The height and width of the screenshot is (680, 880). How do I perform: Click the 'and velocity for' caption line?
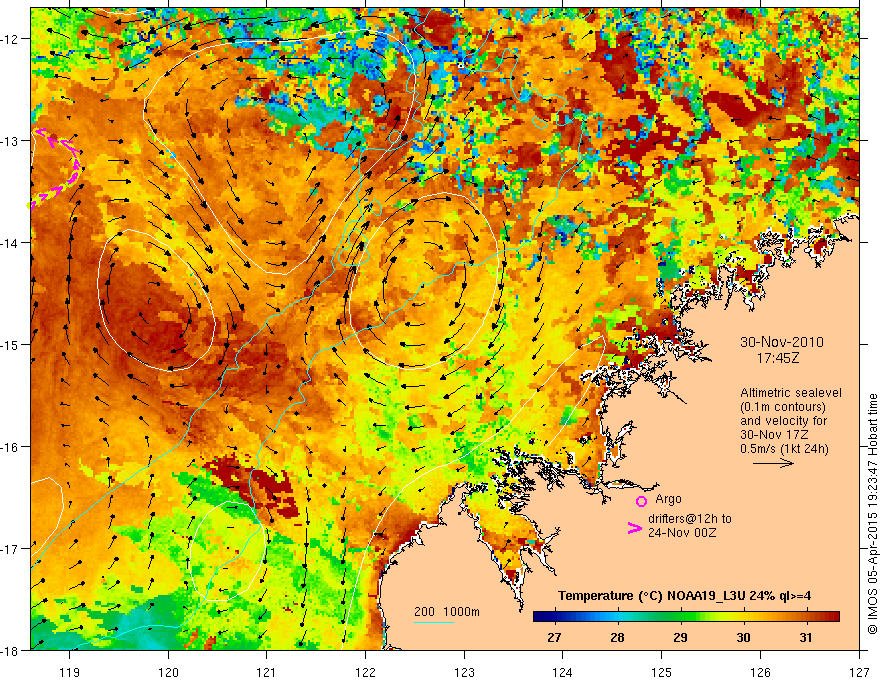pos(783,421)
